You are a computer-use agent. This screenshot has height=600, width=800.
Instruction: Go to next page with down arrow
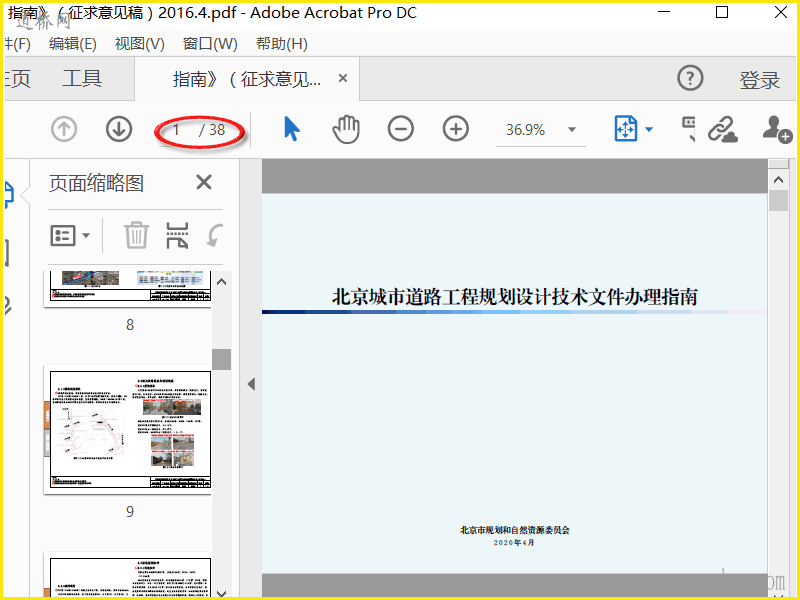click(x=119, y=129)
